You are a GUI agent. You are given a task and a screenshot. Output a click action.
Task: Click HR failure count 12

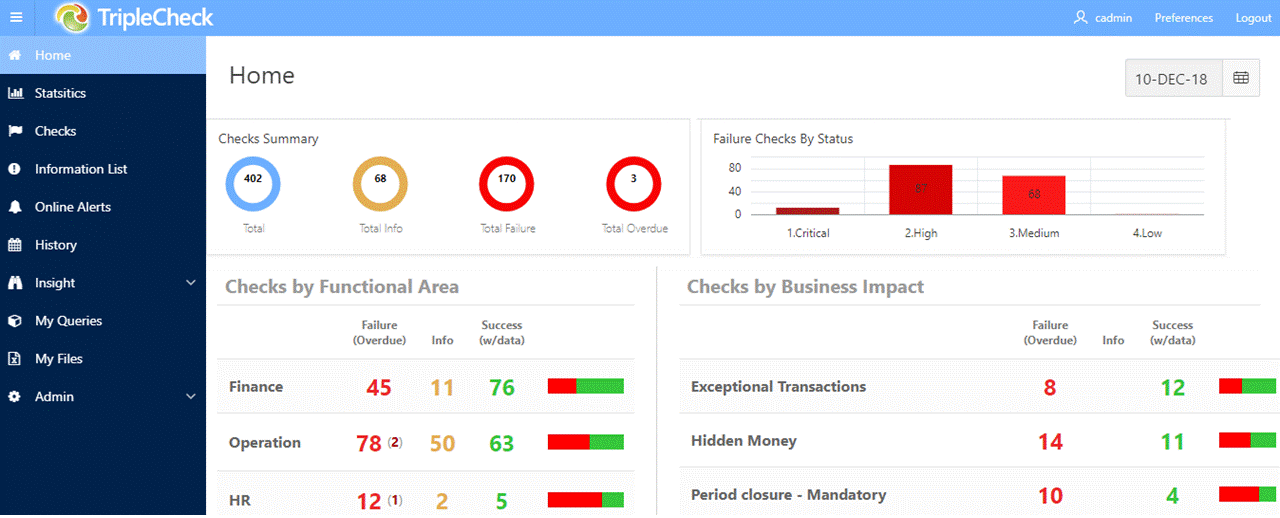click(x=369, y=501)
